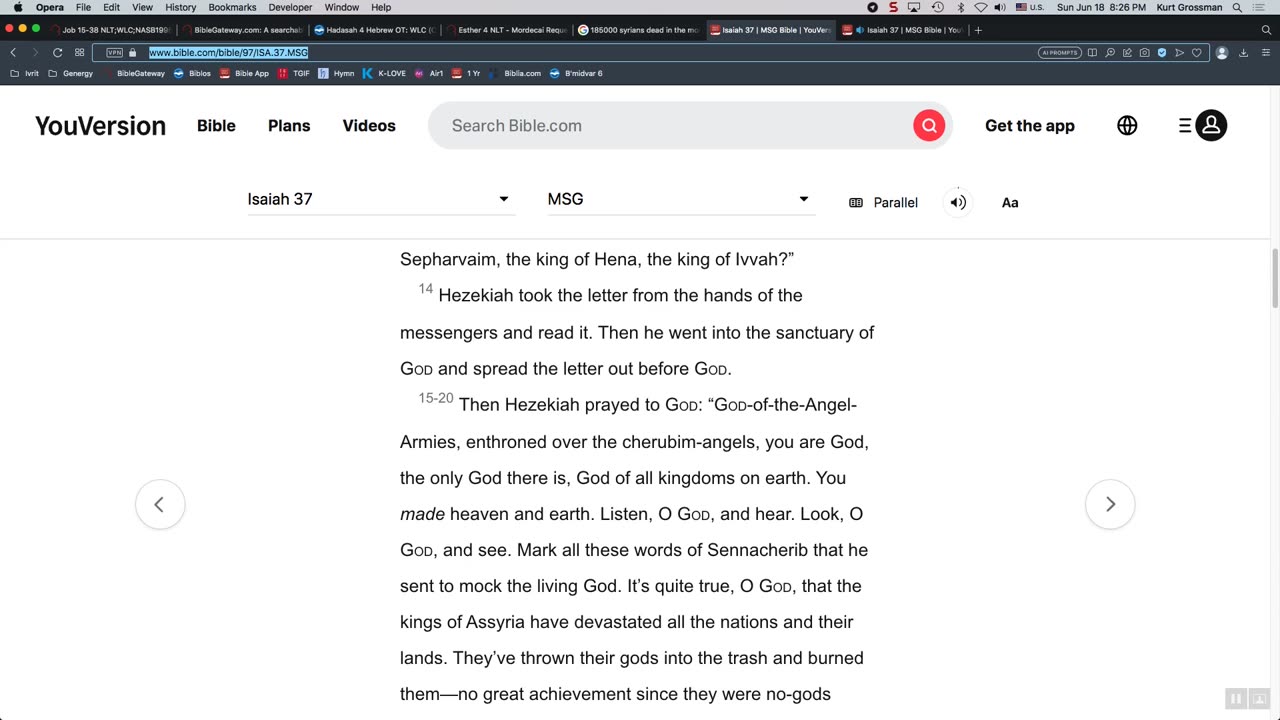Image resolution: width=1280 pixels, height=720 pixels.
Task: Switch to the 185000 syrians Google tab
Action: 638,30
